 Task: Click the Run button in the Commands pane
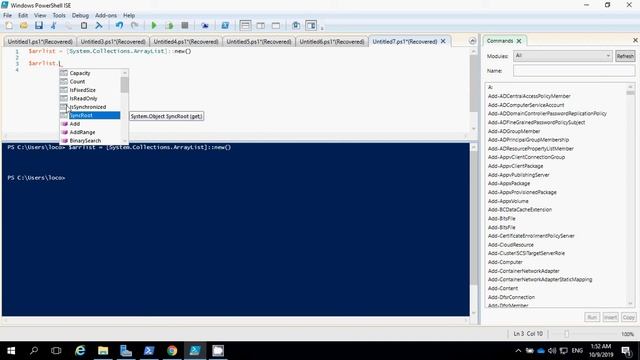coord(592,317)
